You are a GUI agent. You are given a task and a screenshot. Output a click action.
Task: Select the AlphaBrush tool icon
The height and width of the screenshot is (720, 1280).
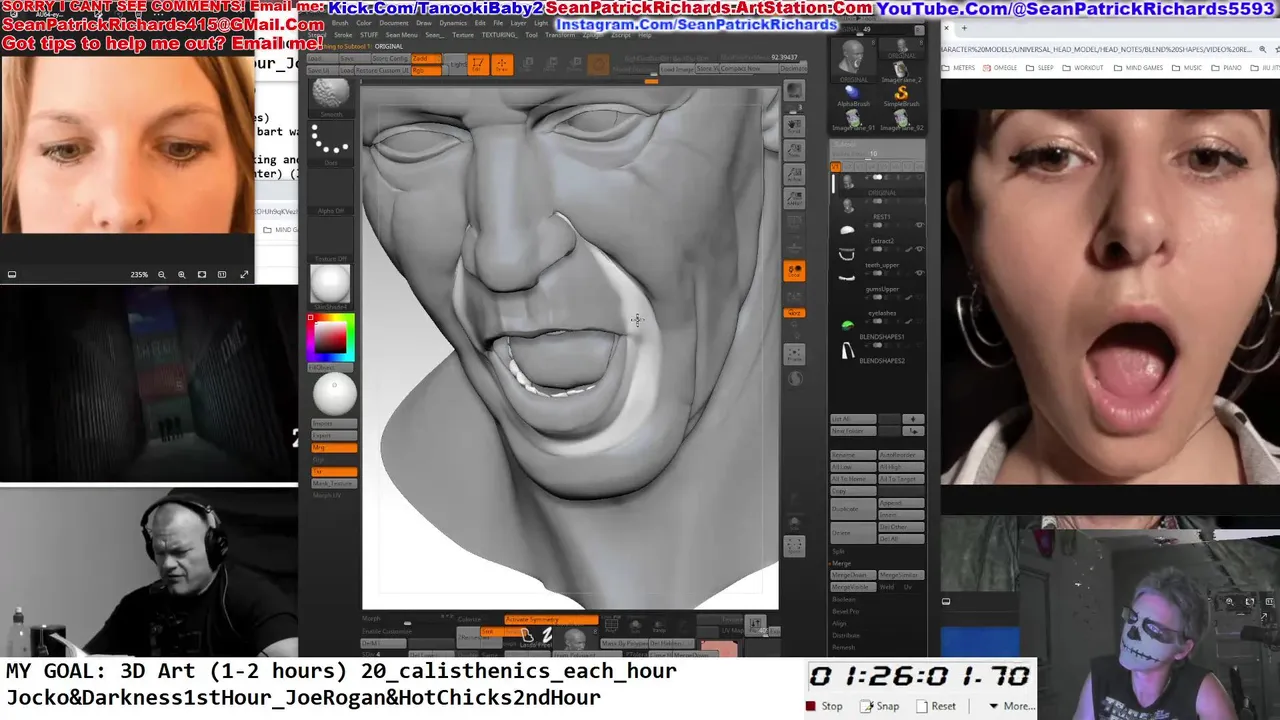pos(853,95)
